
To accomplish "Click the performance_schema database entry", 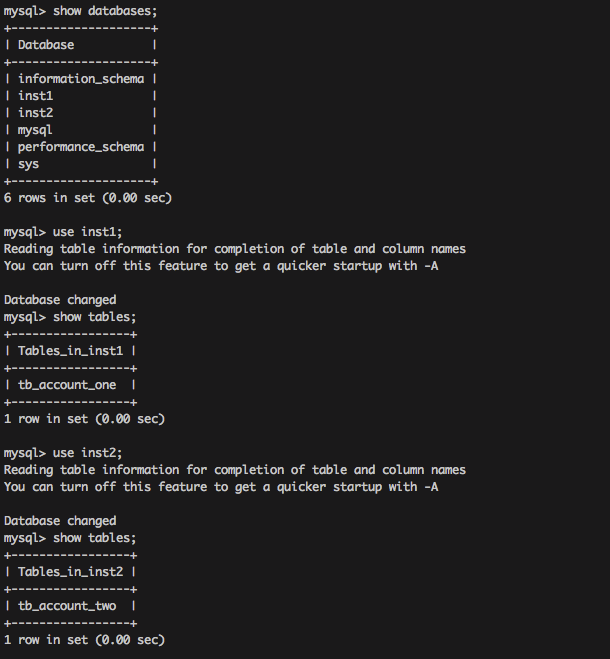I will tap(81, 147).
